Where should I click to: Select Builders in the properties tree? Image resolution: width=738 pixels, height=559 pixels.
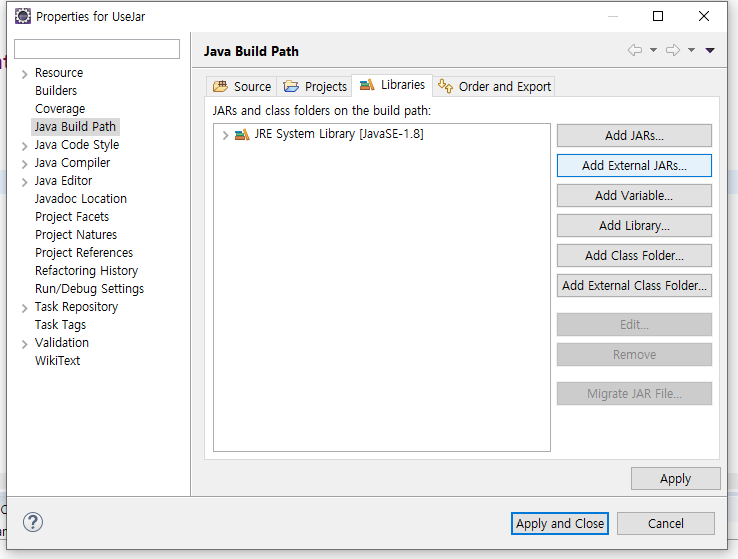[x=56, y=90]
